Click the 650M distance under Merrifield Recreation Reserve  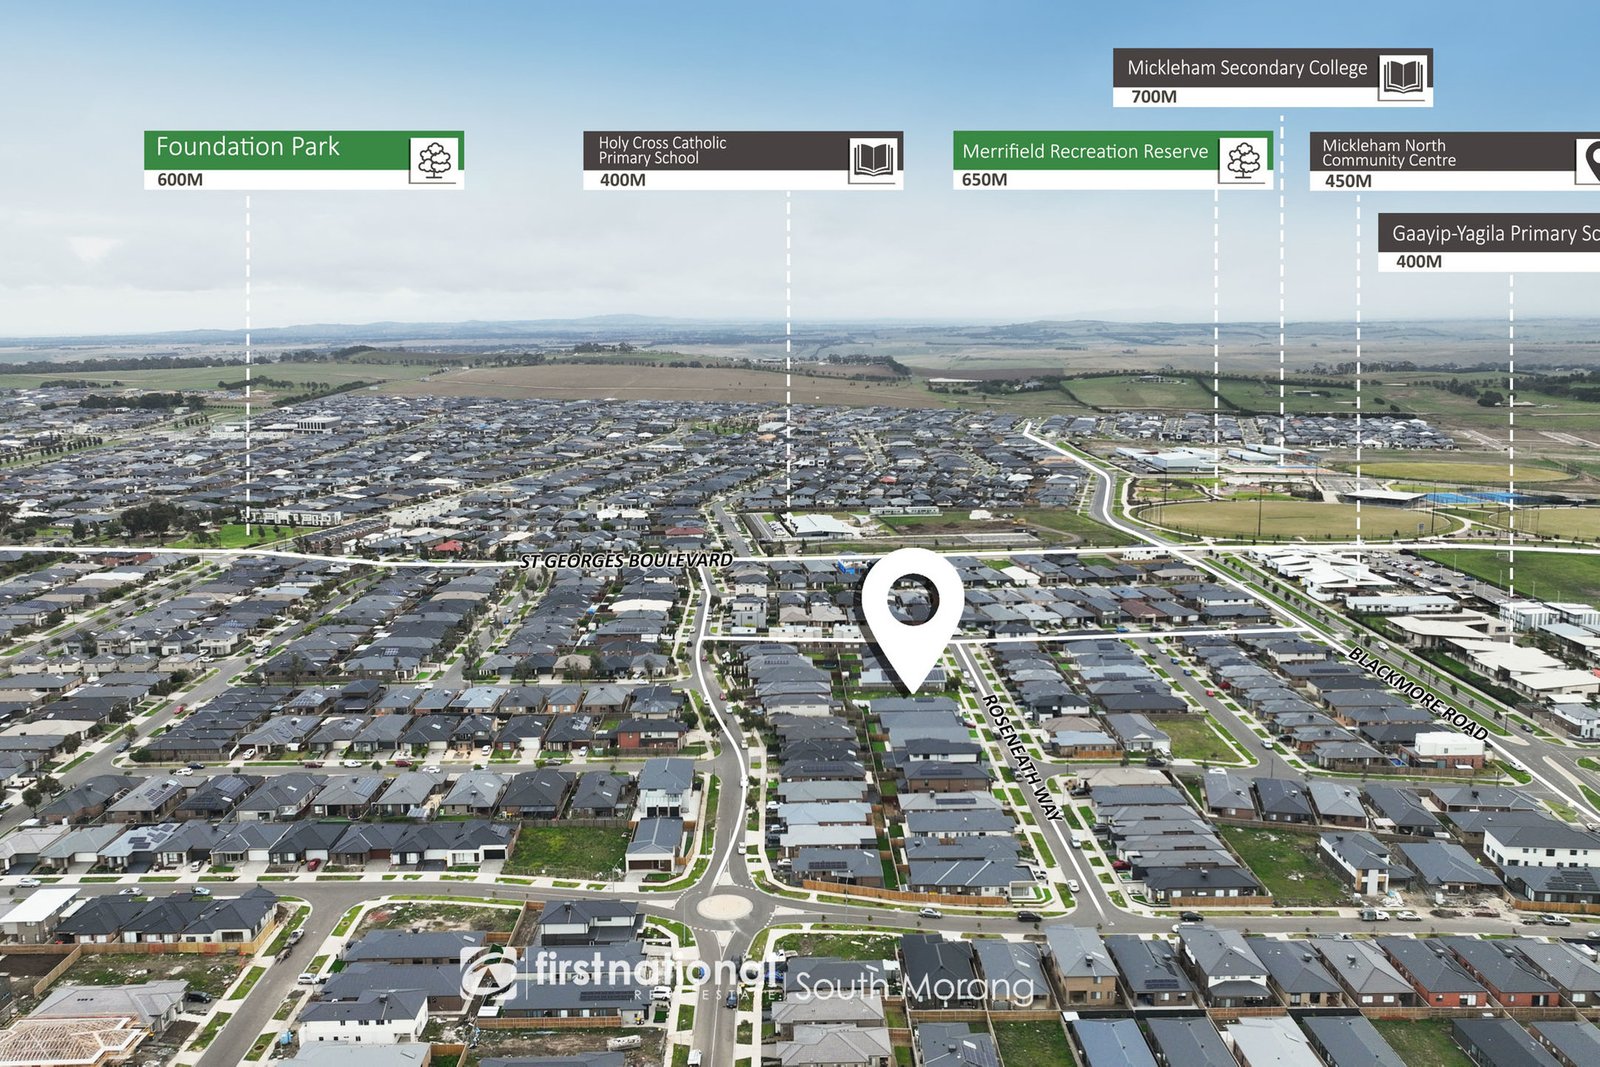[x=984, y=180]
